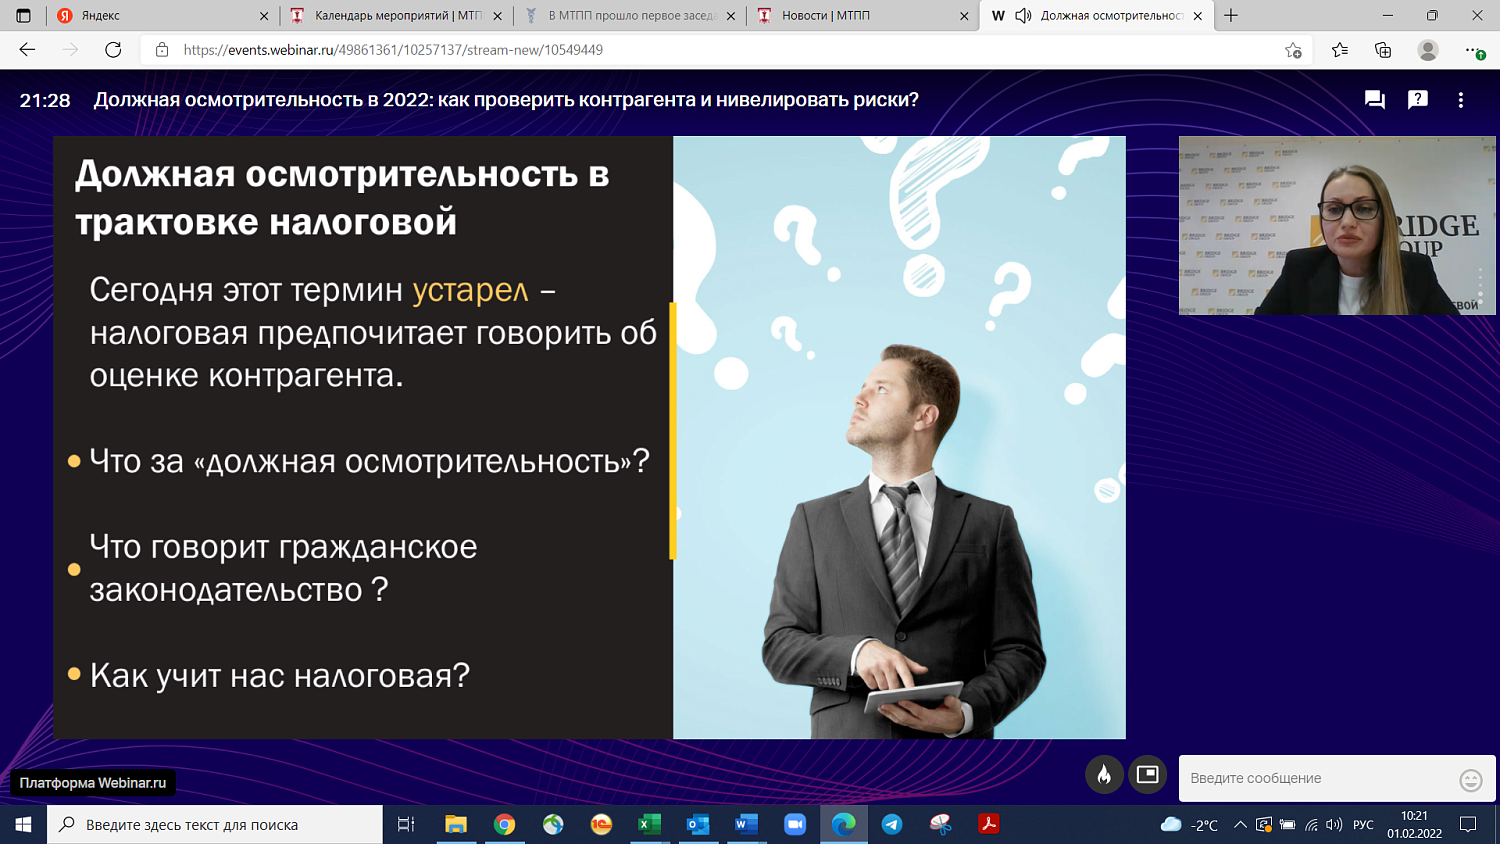Close the 'Новости | МТПП' tab
The height and width of the screenshot is (844, 1500).
point(964,16)
